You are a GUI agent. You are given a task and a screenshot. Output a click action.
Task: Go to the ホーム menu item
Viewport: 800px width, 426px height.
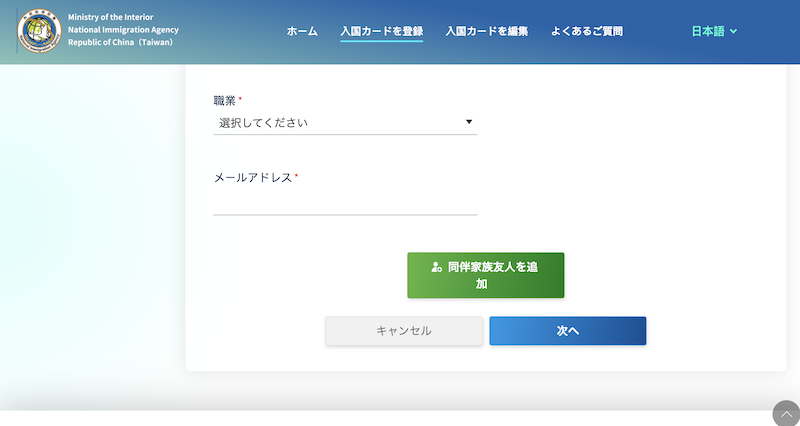click(302, 31)
